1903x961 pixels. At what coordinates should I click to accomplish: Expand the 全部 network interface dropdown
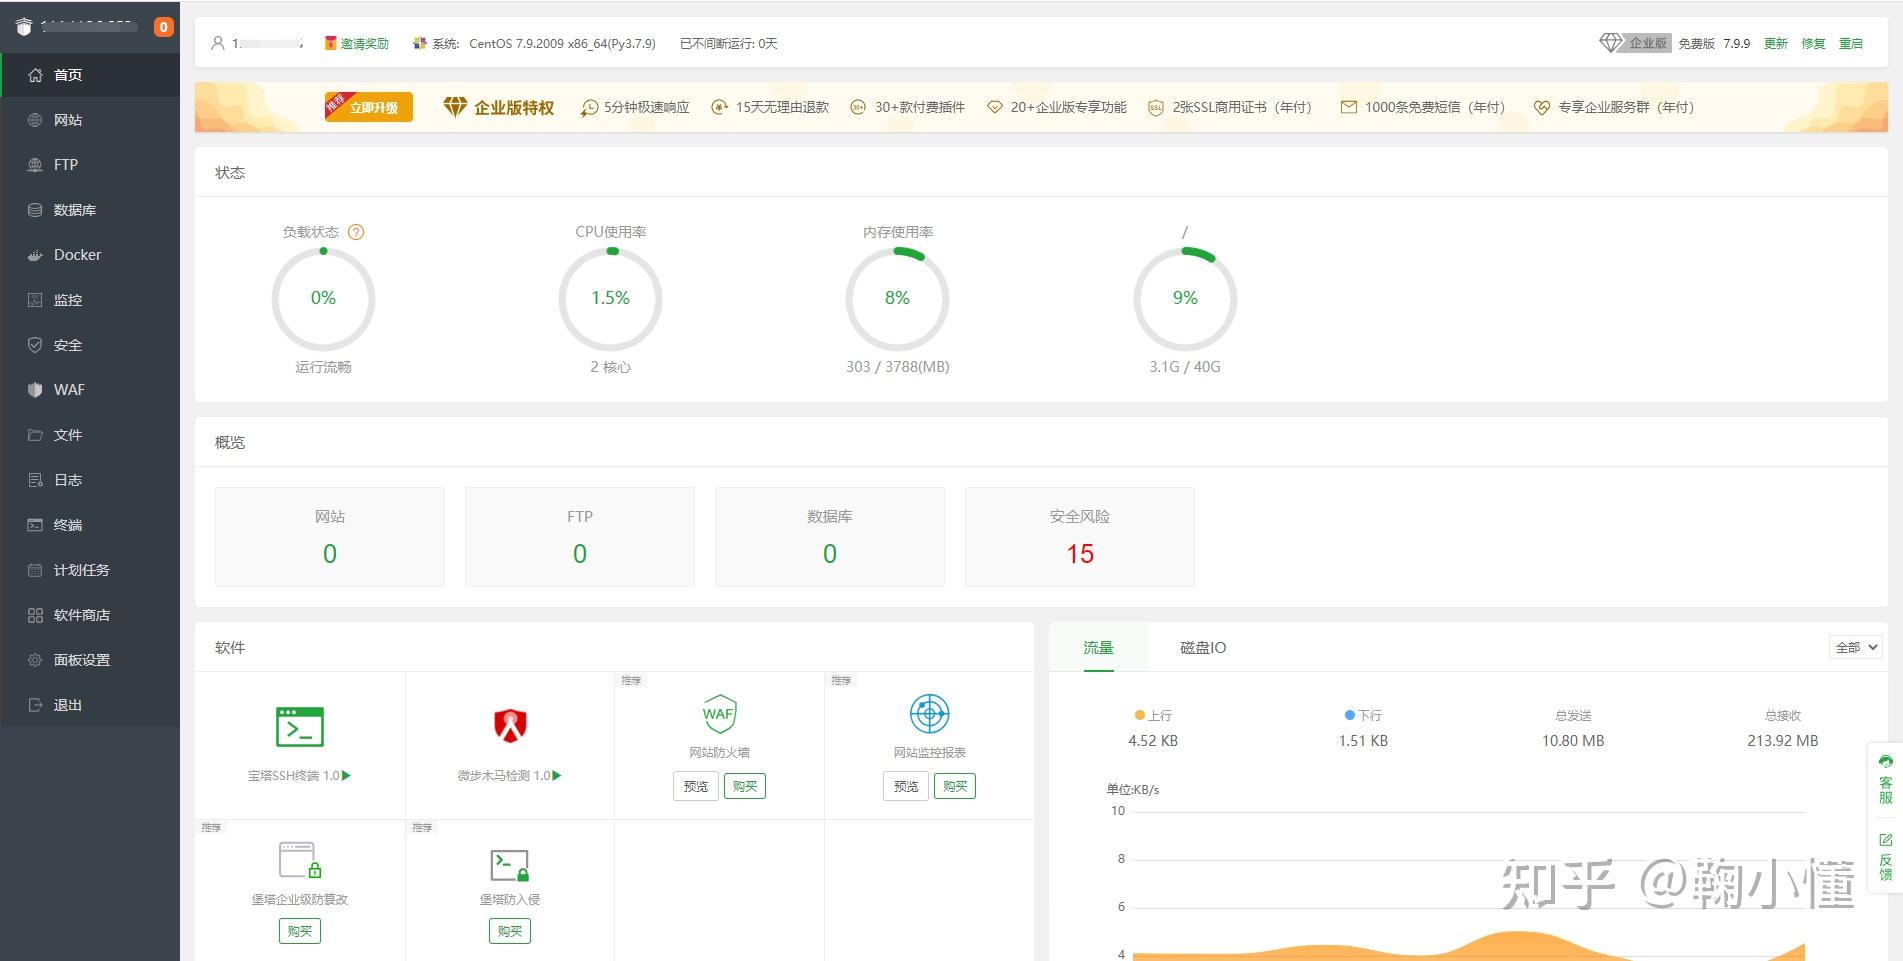(1856, 647)
